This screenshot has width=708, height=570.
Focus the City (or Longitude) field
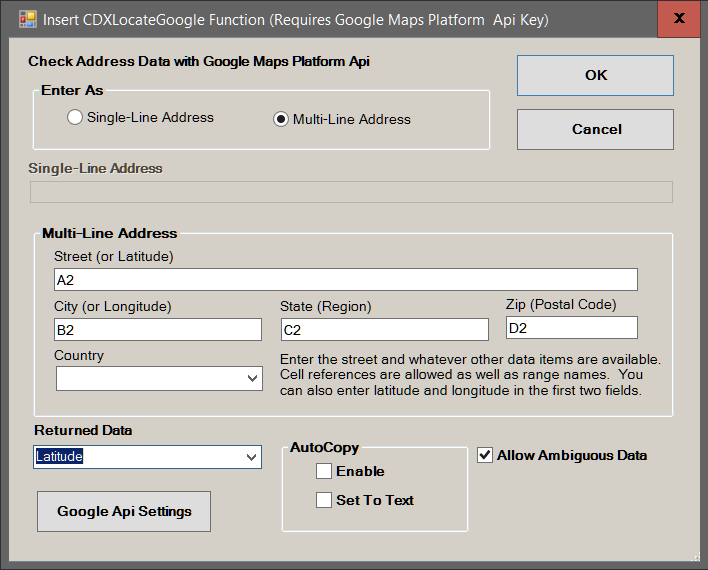pyautogui.click(x=158, y=330)
